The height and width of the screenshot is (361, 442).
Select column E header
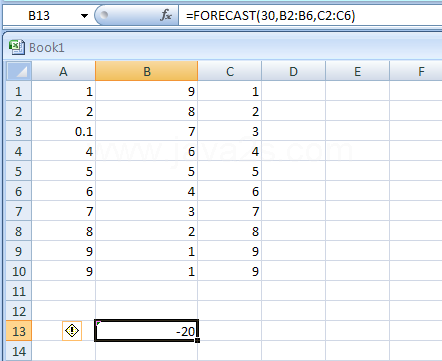357,71
